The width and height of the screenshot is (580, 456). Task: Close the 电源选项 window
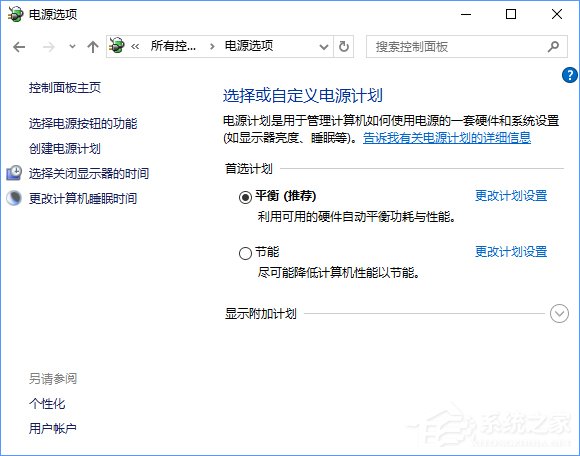point(557,14)
